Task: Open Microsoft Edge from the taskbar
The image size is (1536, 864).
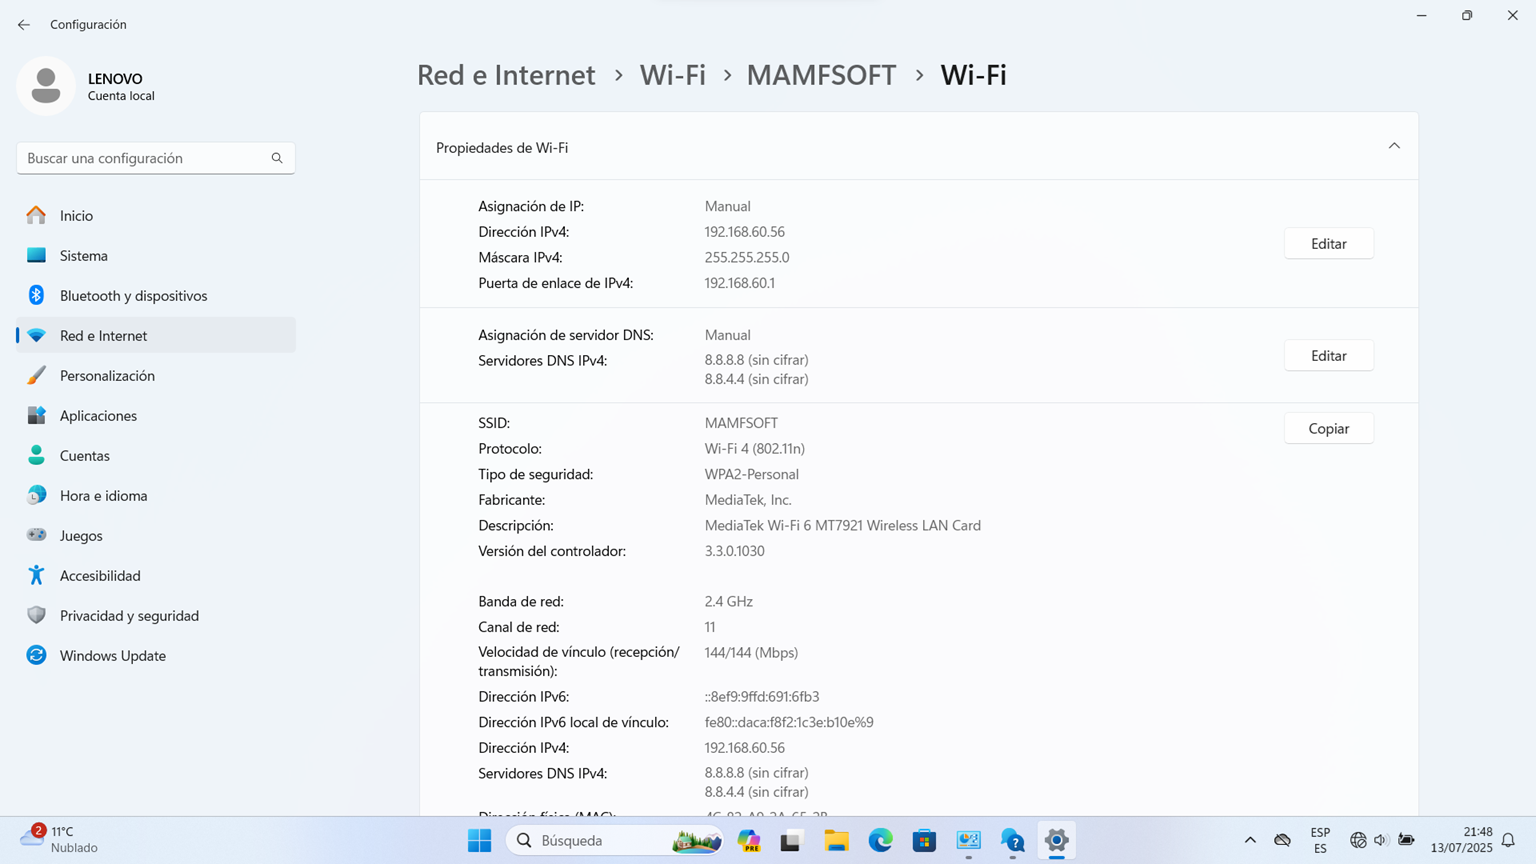Action: click(880, 841)
